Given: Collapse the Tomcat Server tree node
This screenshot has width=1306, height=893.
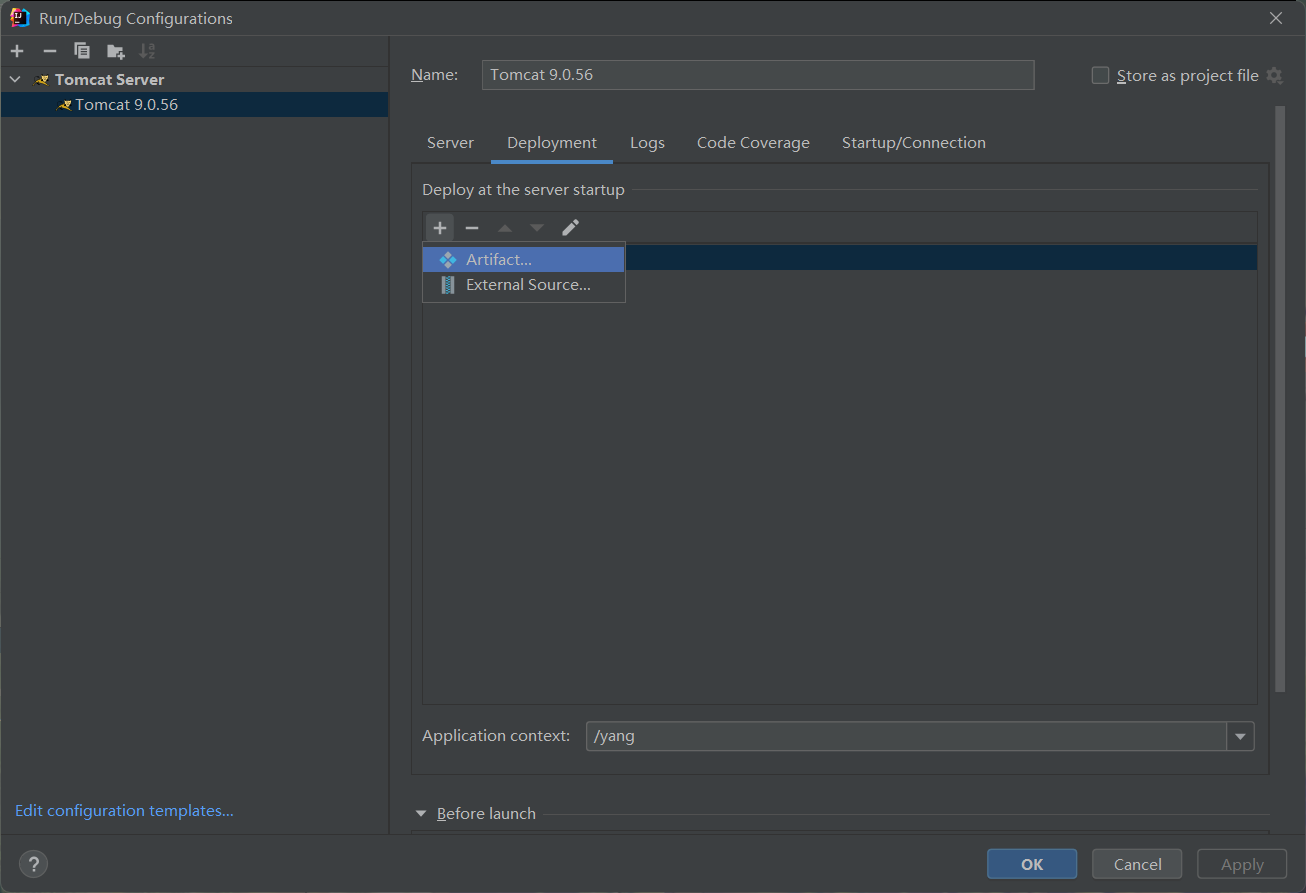Looking at the screenshot, I should pyautogui.click(x=15, y=79).
